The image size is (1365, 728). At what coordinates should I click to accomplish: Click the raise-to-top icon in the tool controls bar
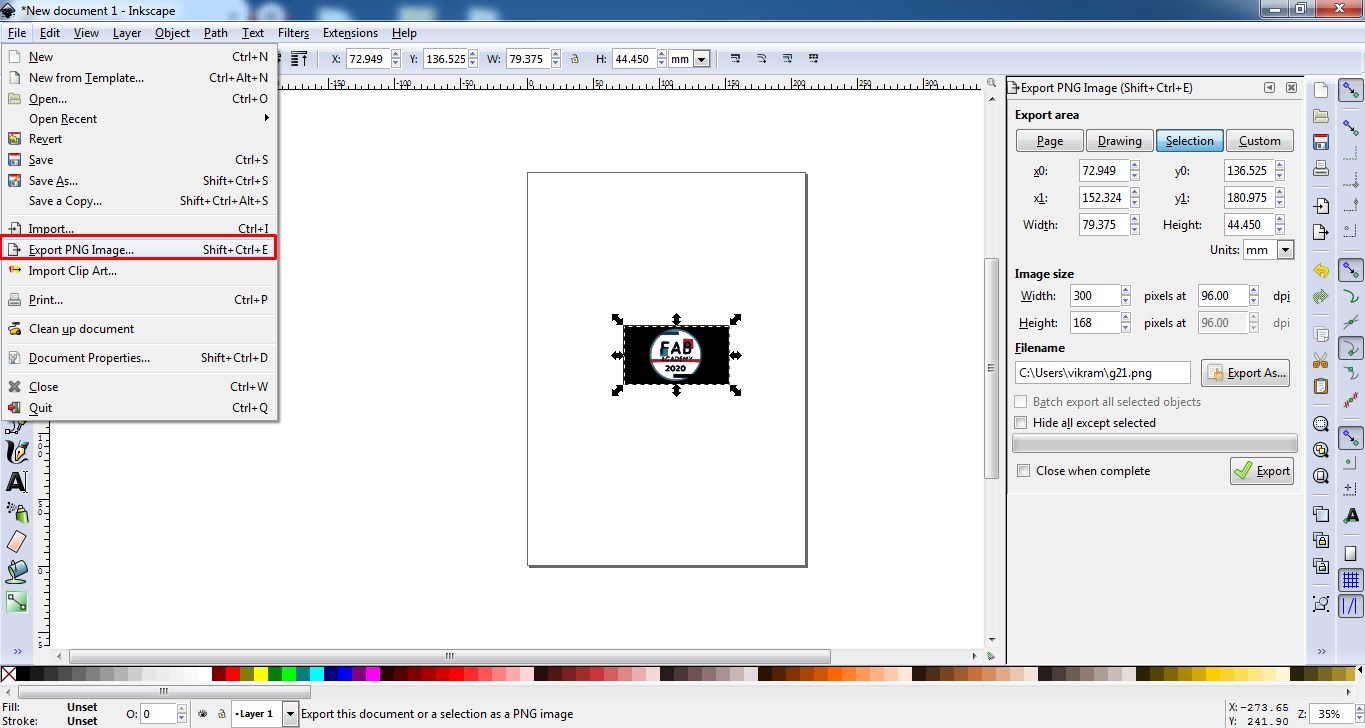point(299,59)
